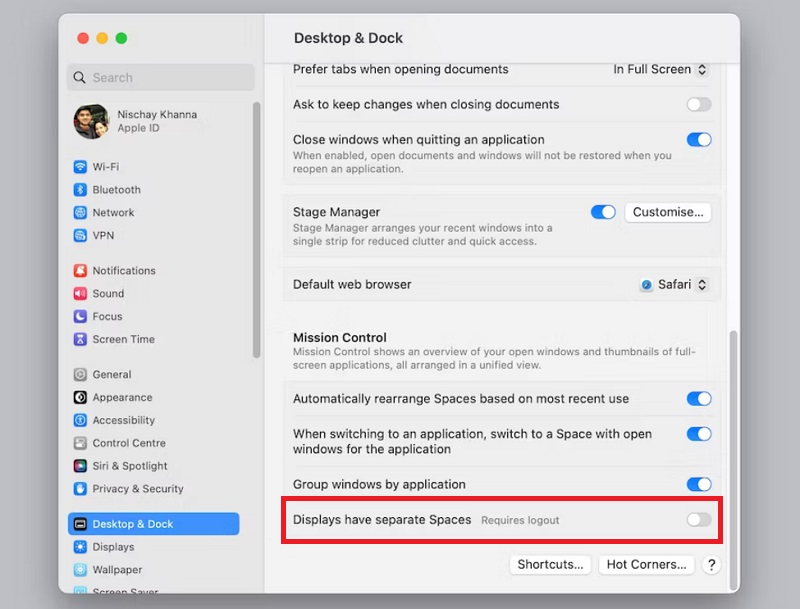The height and width of the screenshot is (609, 800).
Task: Click the Search field in sidebar
Action: point(160,77)
